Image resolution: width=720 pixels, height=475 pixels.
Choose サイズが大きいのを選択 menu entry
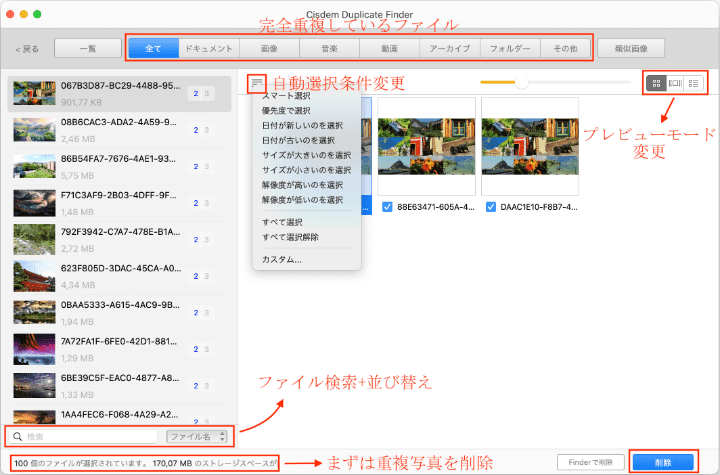(307, 155)
